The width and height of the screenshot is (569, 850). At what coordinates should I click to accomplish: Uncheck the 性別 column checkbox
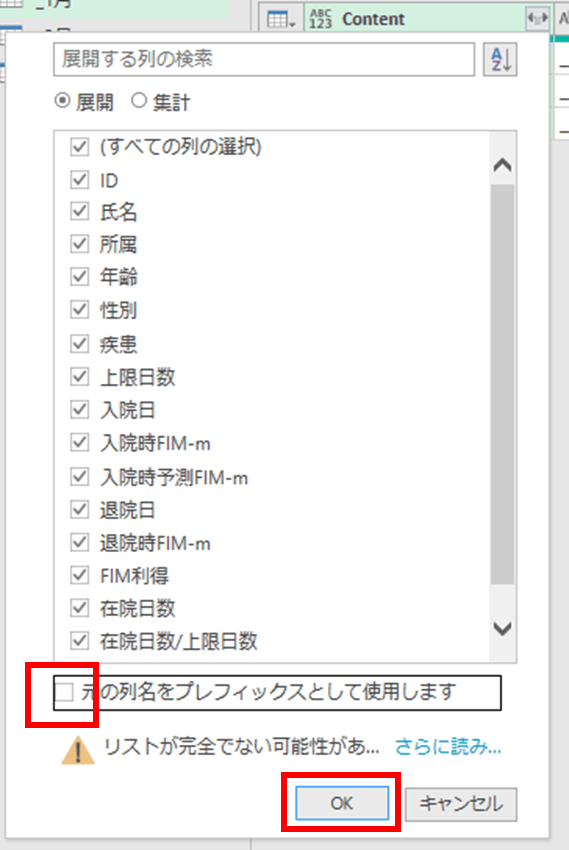pos(80,310)
